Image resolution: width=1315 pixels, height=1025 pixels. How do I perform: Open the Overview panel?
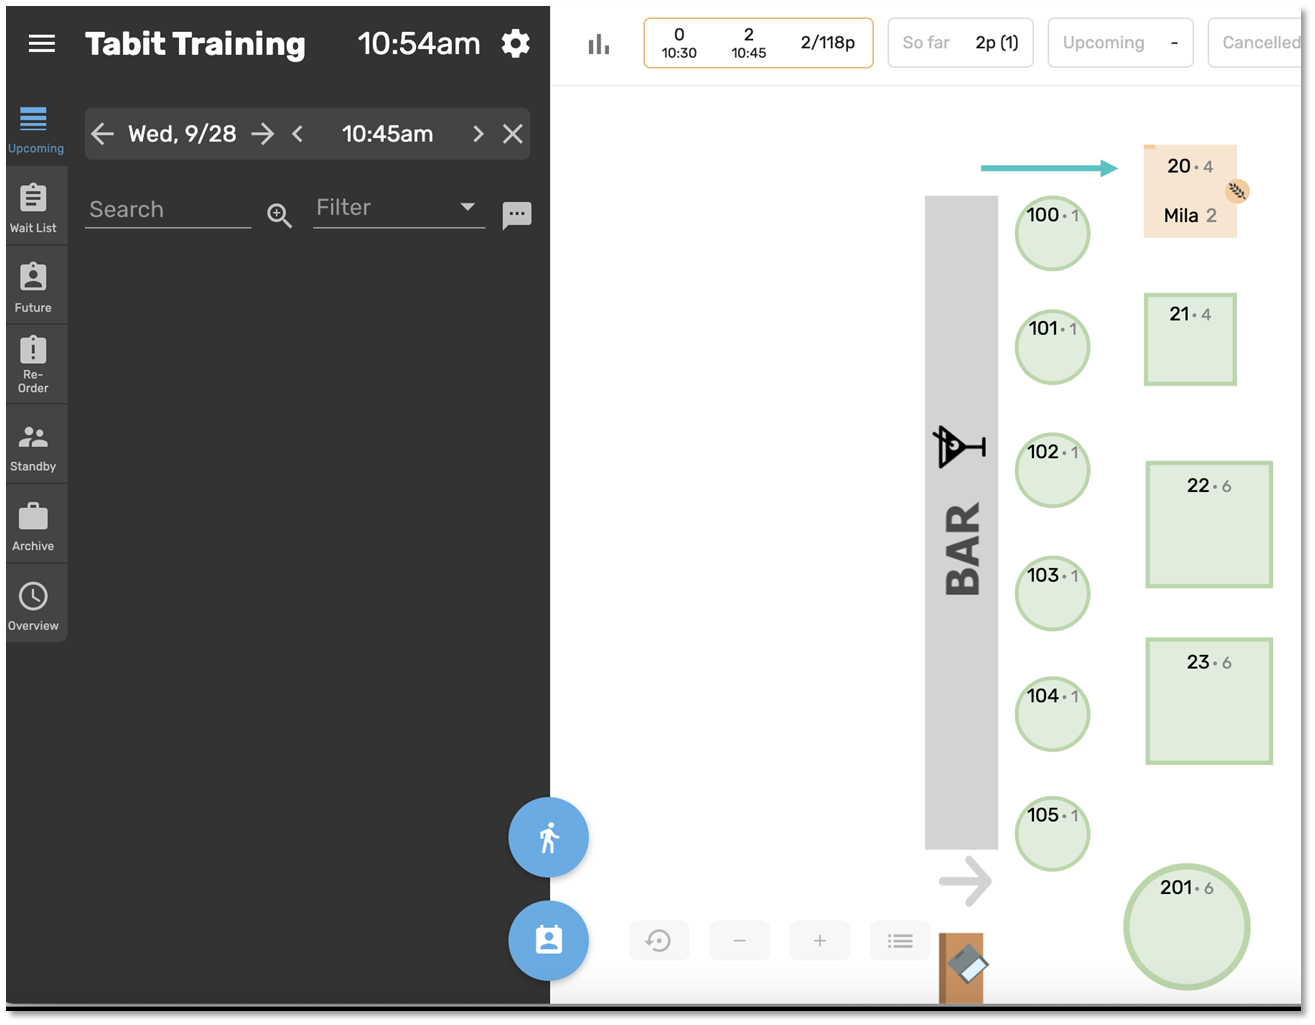click(x=35, y=602)
